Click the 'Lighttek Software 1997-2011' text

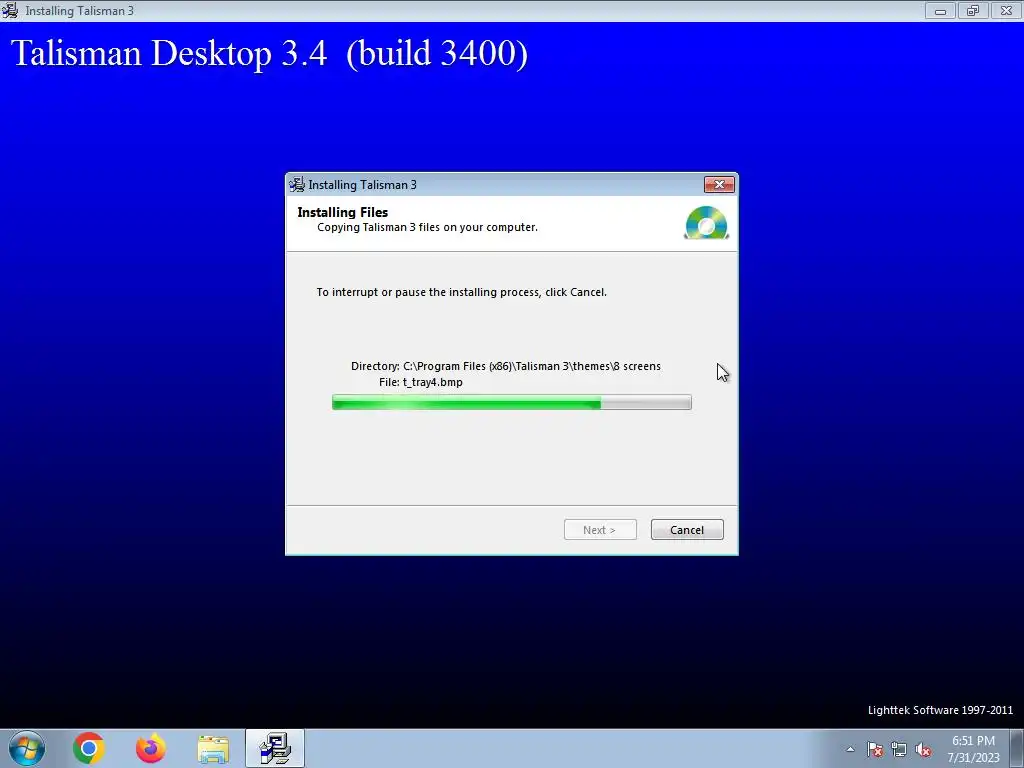pos(940,710)
